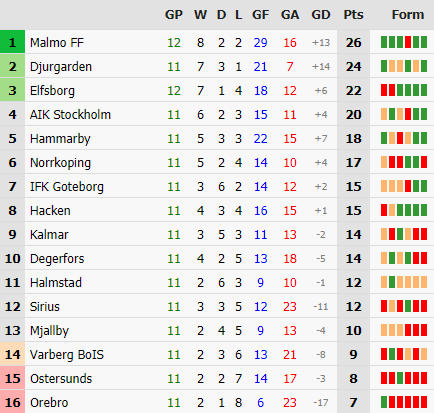Viewport: 434px width, 413px height.
Task: Click the GD column header
Action: (x=321, y=15)
